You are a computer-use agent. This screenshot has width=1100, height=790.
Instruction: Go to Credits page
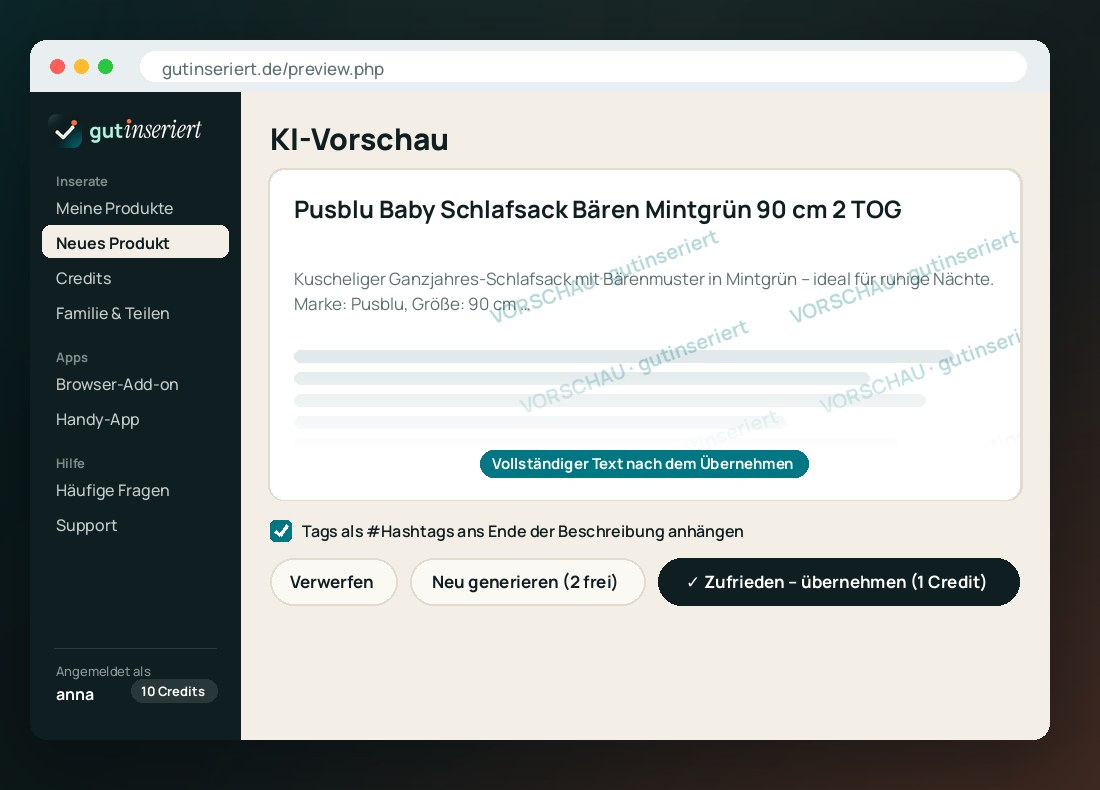[83, 279]
